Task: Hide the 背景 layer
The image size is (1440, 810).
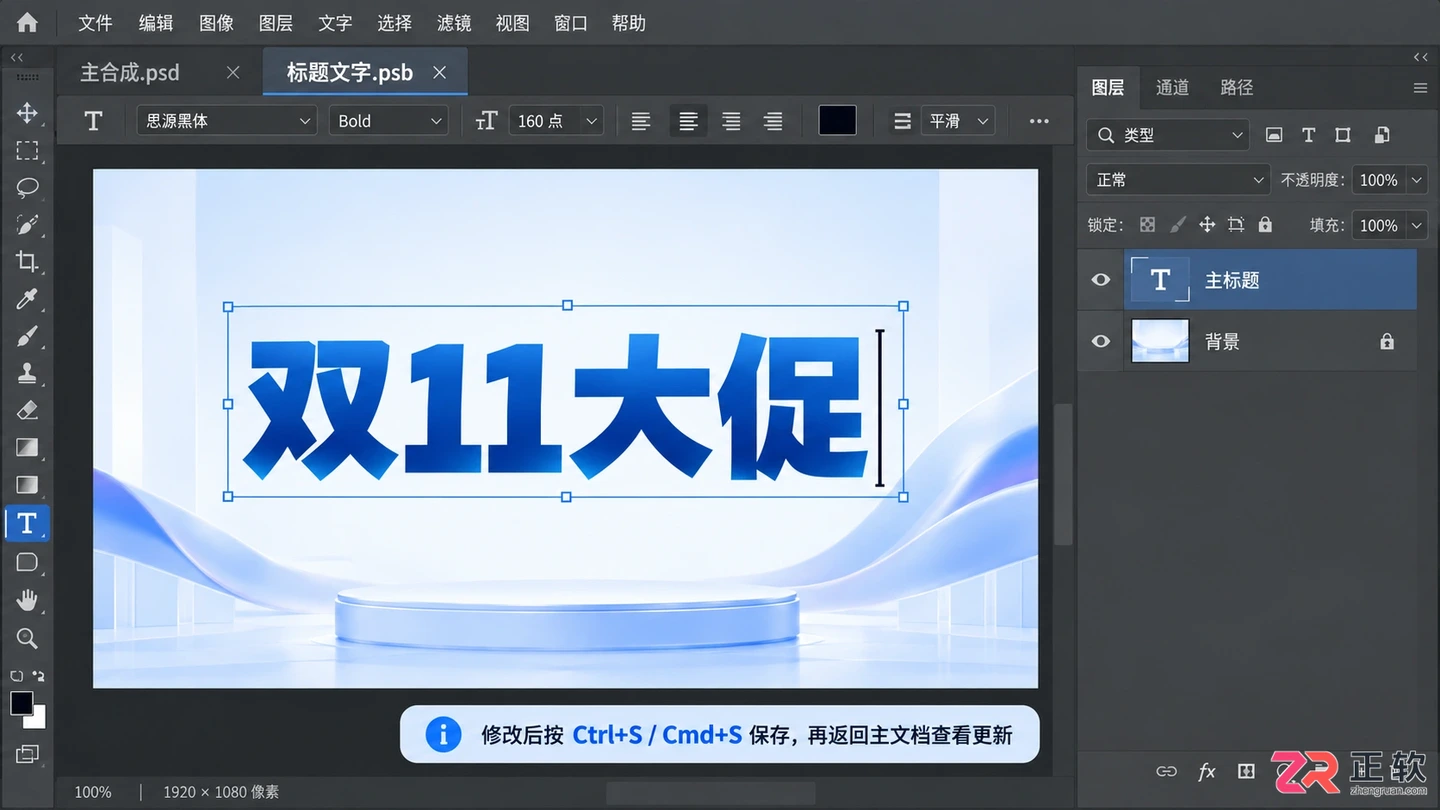Action: pos(1101,341)
